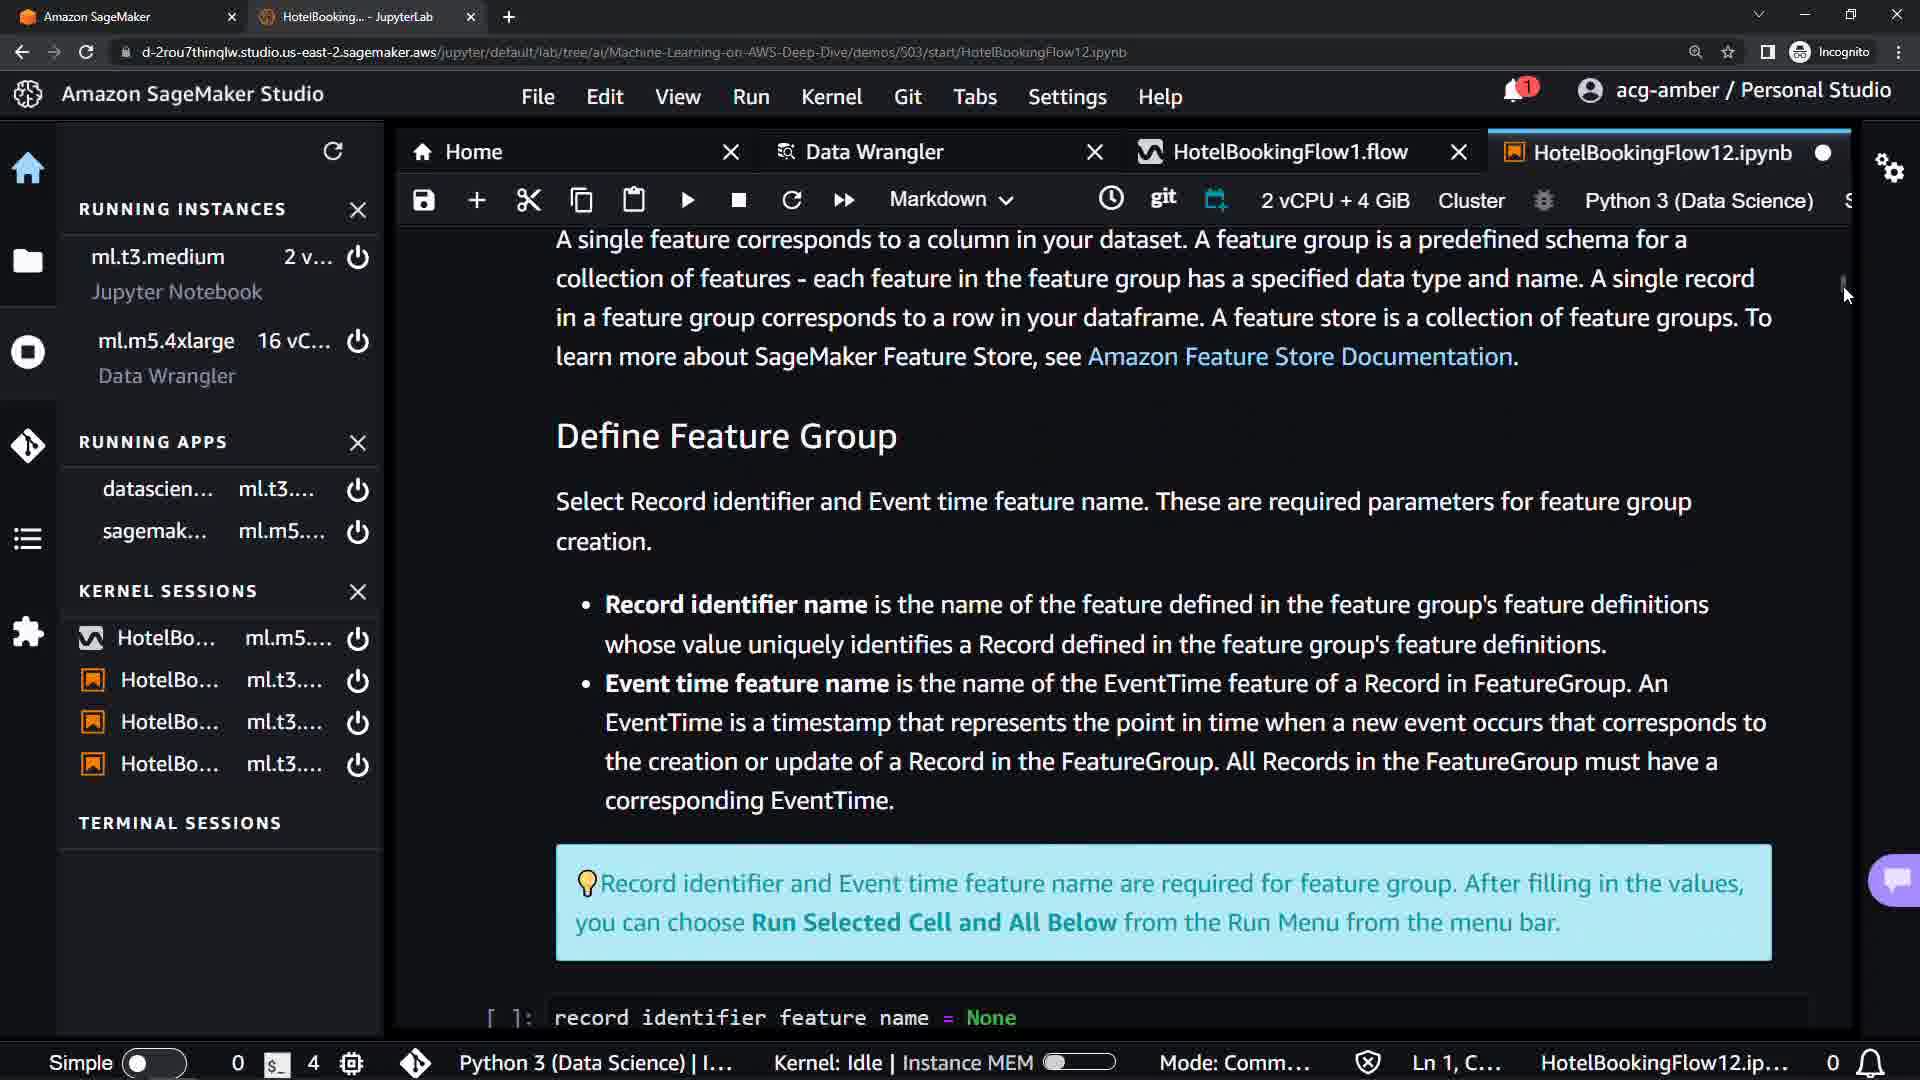Toggle Simple mode switch in status bar

click(153, 1063)
